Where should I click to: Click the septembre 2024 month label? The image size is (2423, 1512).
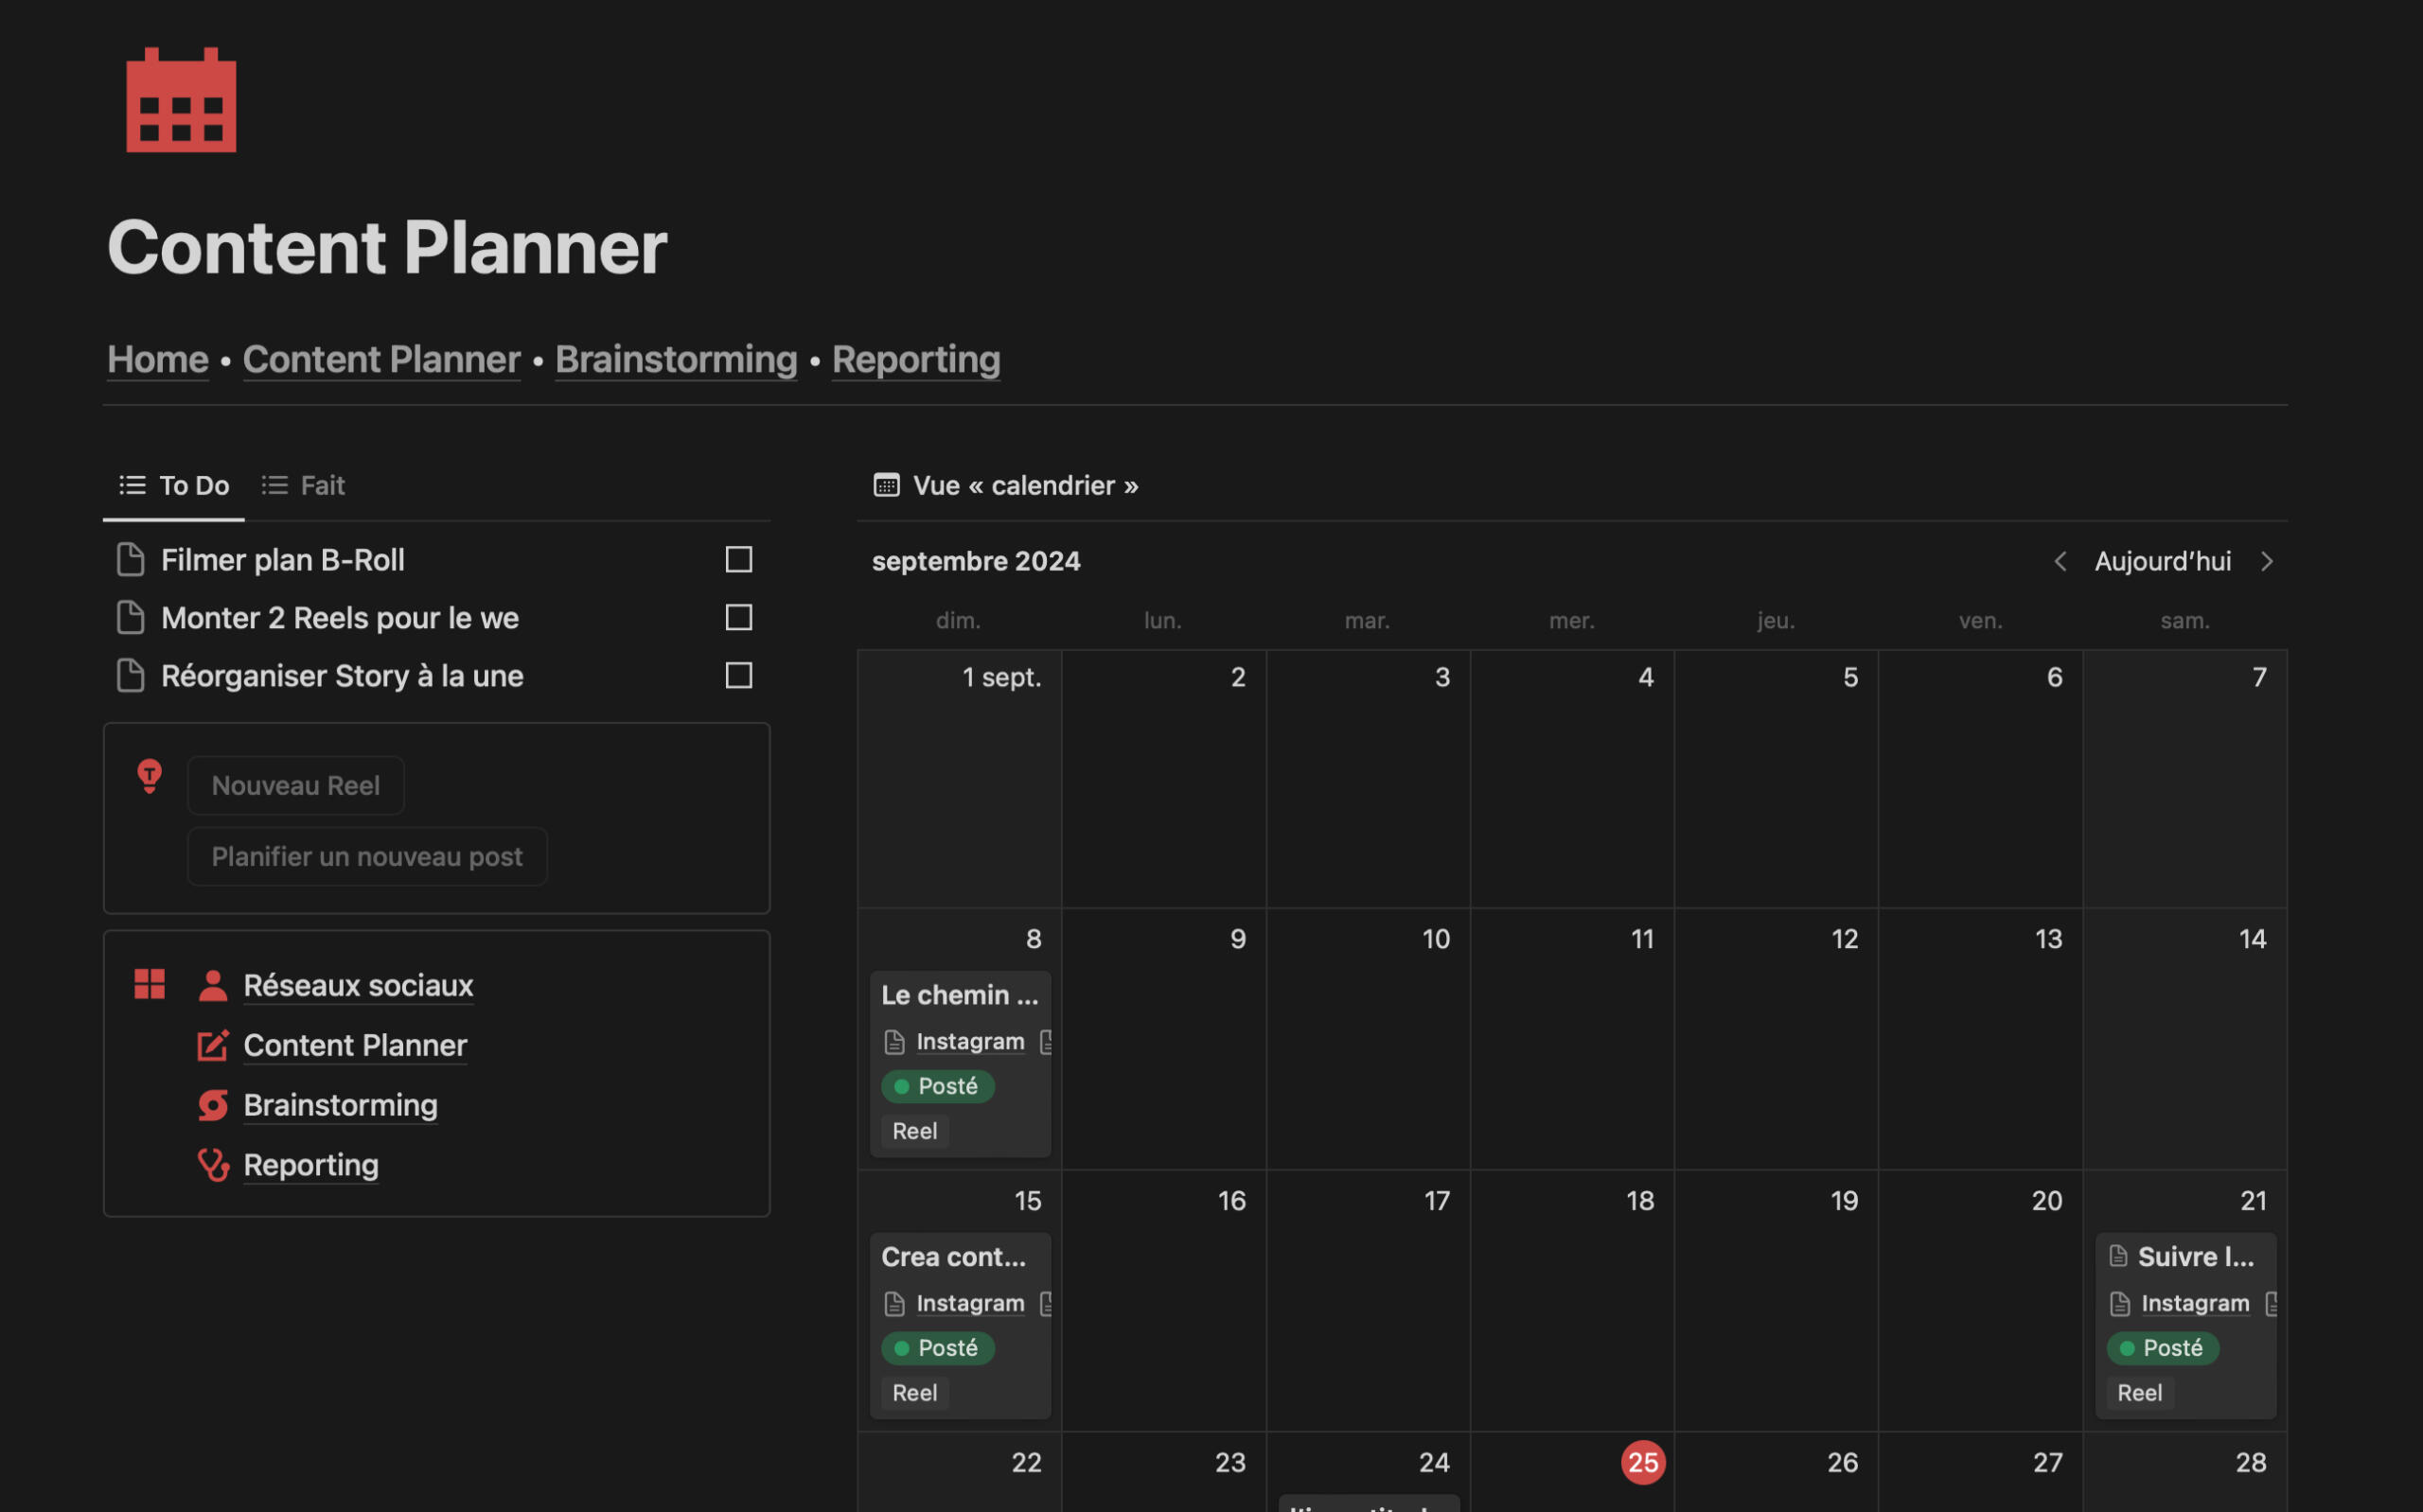coord(975,562)
